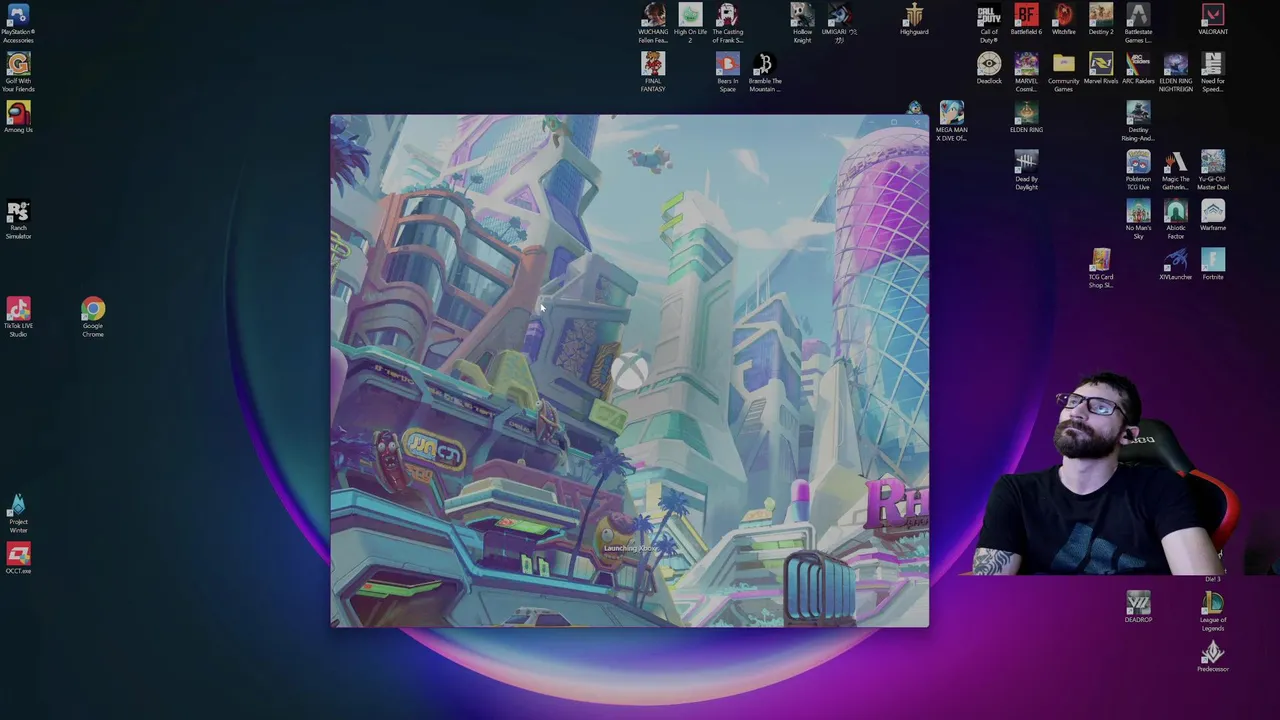Click Magic The Gathering Arena shortcut

pyautogui.click(x=1175, y=170)
